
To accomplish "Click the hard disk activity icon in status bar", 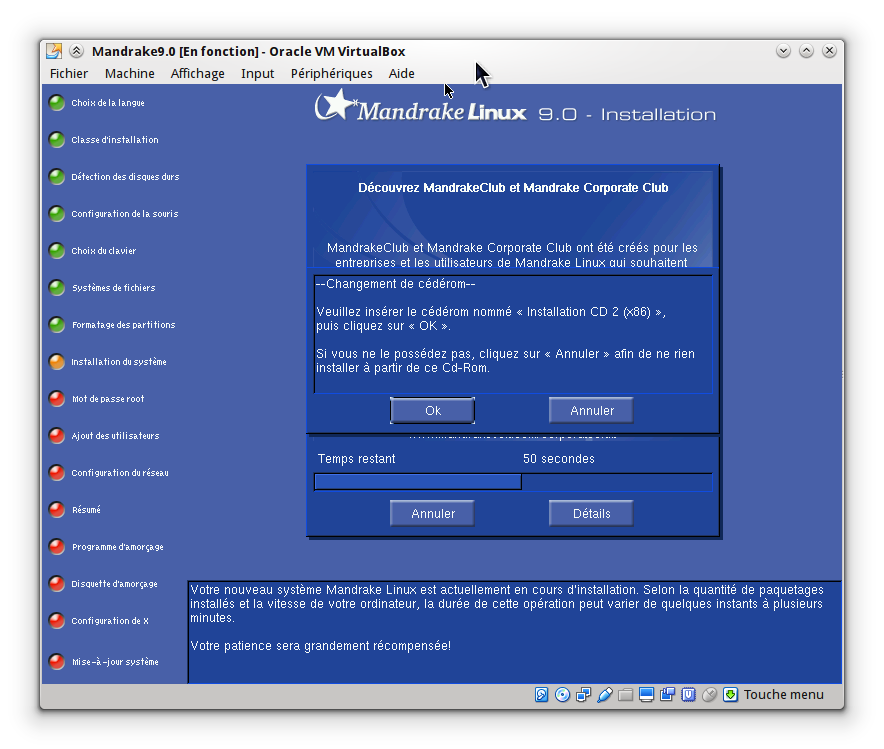I will [x=541, y=695].
